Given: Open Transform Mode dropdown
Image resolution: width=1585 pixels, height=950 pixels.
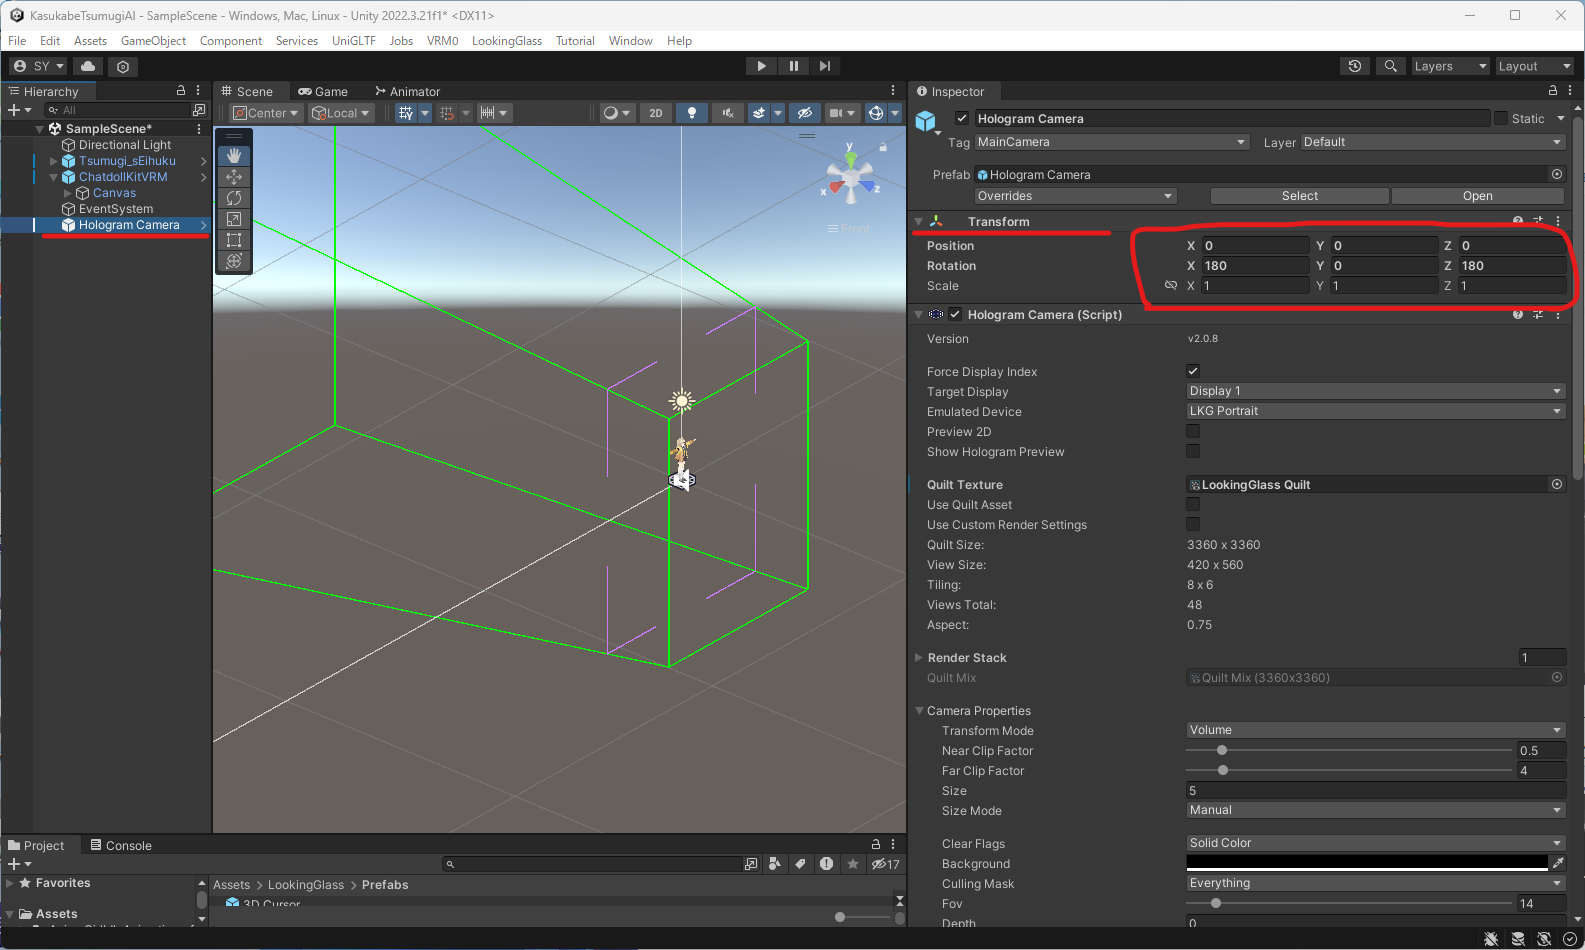Looking at the screenshot, I should 1375,730.
